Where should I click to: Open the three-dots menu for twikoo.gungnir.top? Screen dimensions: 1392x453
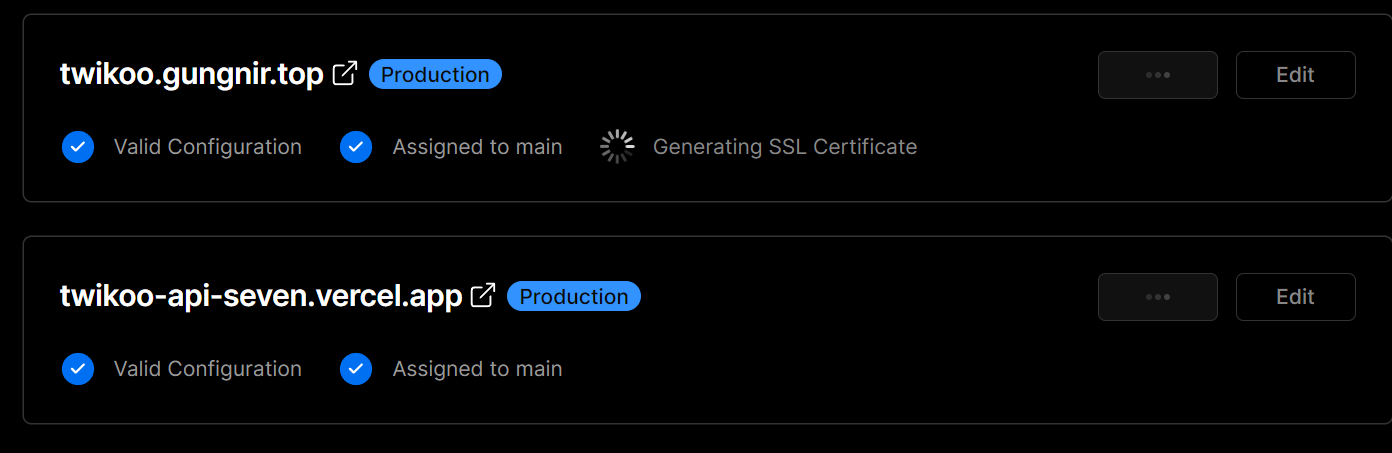(x=1158, y=75)
